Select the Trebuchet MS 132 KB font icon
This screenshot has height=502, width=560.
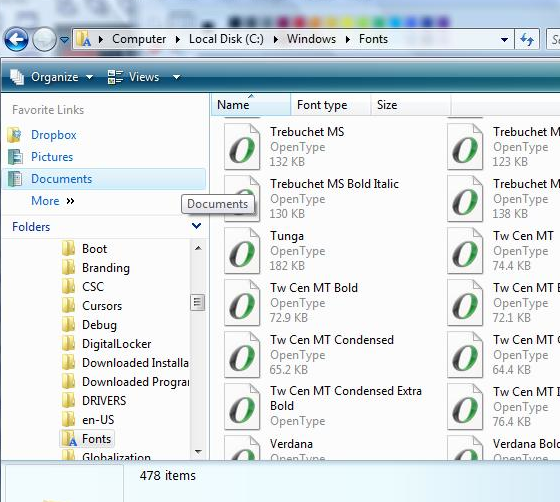[x=242, y=147]
